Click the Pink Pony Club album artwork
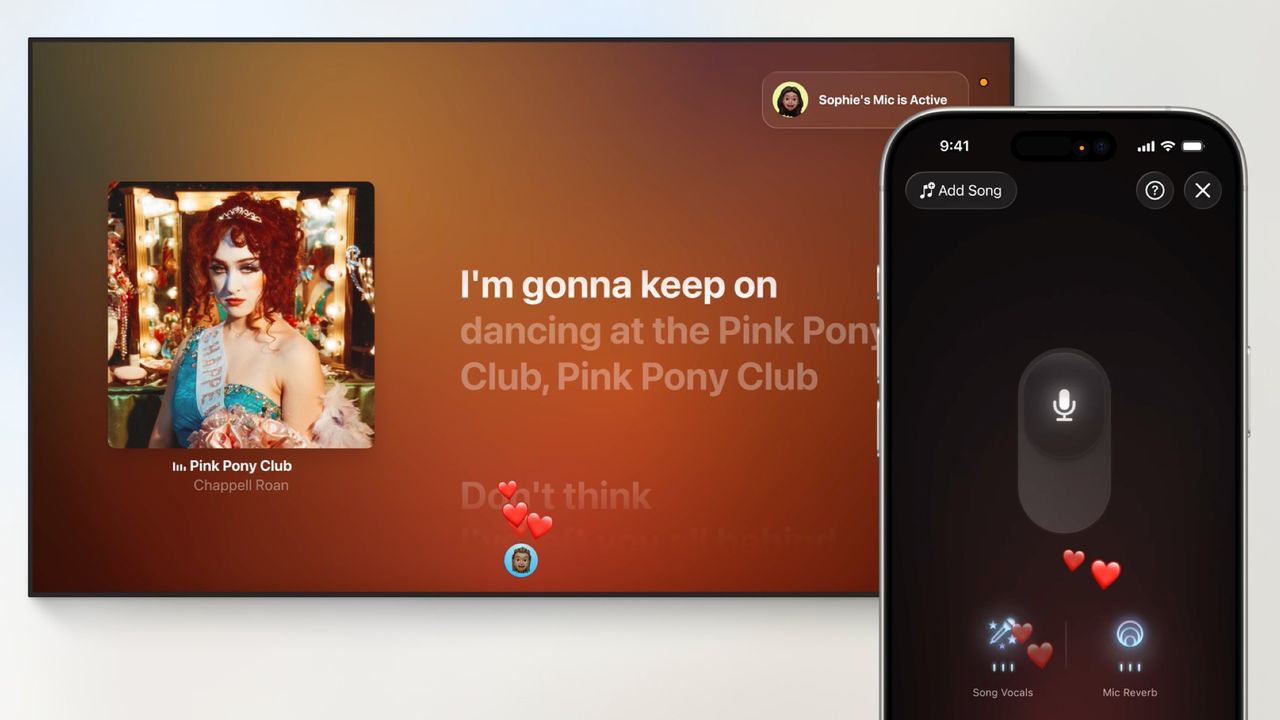The image size is (1280, 720). click(x=241, y=315)
